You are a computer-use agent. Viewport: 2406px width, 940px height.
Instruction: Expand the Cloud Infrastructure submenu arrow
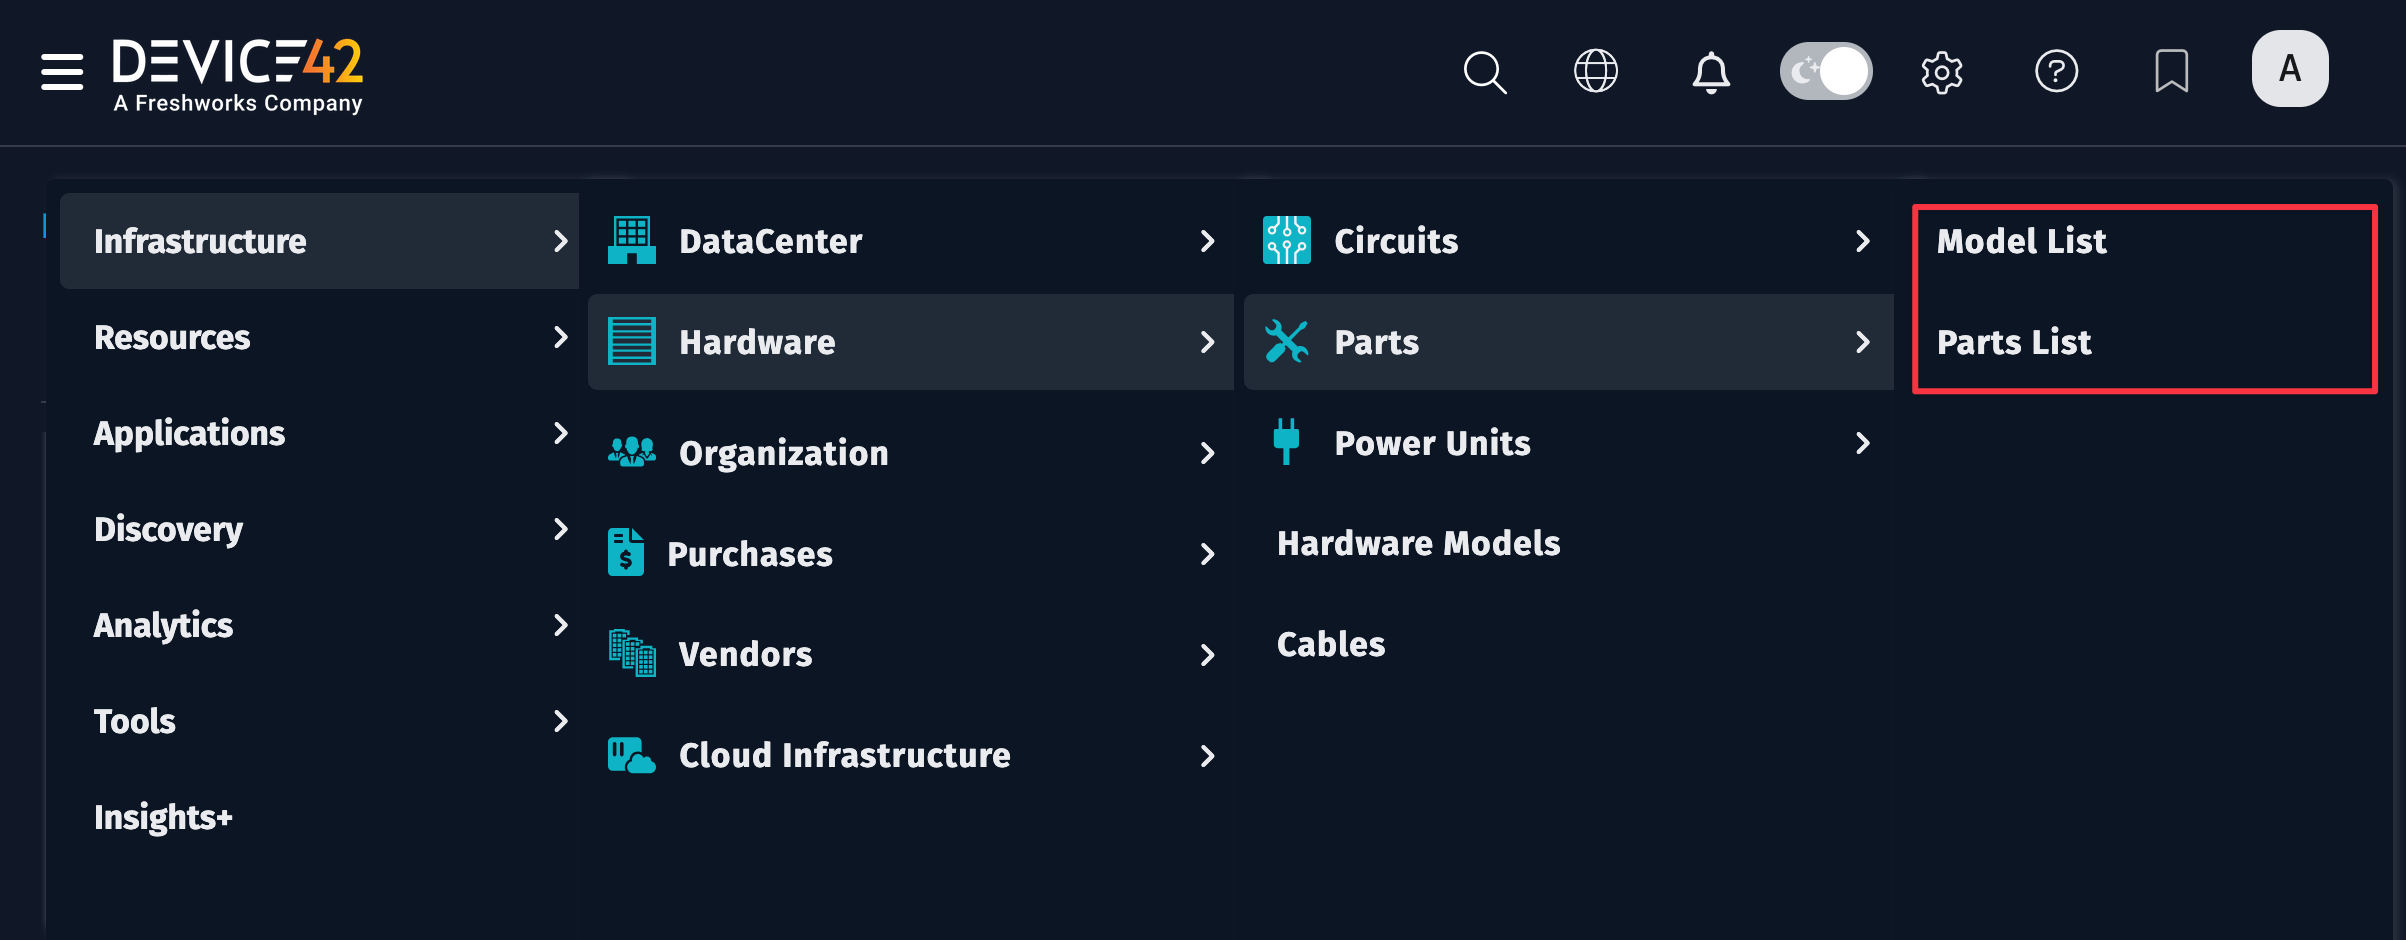tap(1208, 756)
